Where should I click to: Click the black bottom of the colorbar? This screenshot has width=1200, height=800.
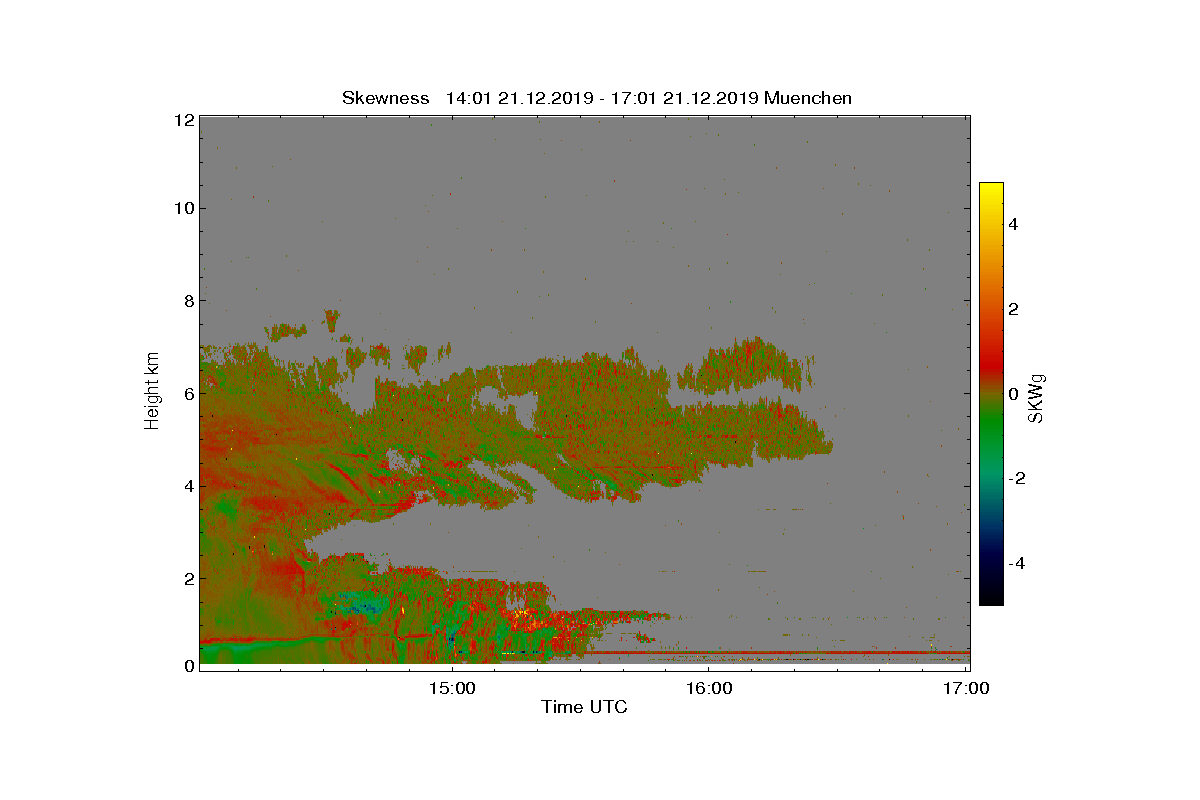tap(991, 595)
